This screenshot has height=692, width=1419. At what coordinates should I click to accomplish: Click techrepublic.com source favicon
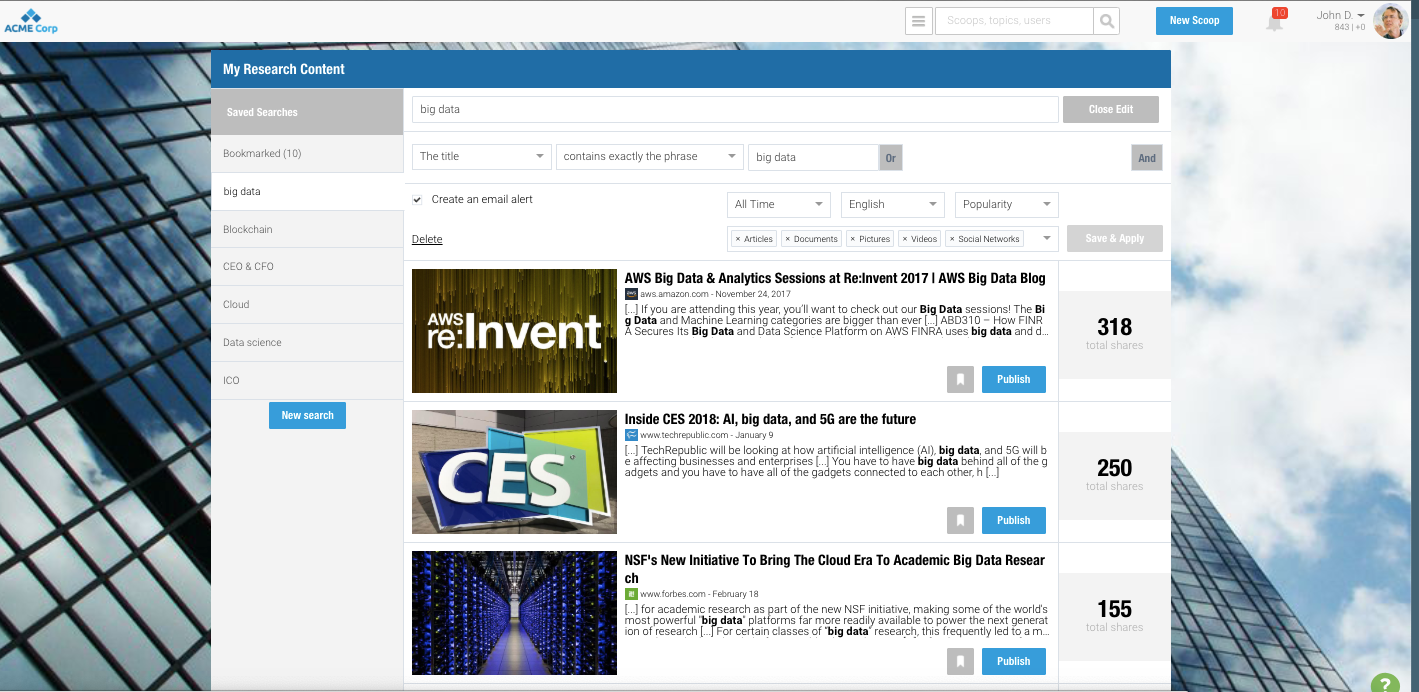[631, 435]
